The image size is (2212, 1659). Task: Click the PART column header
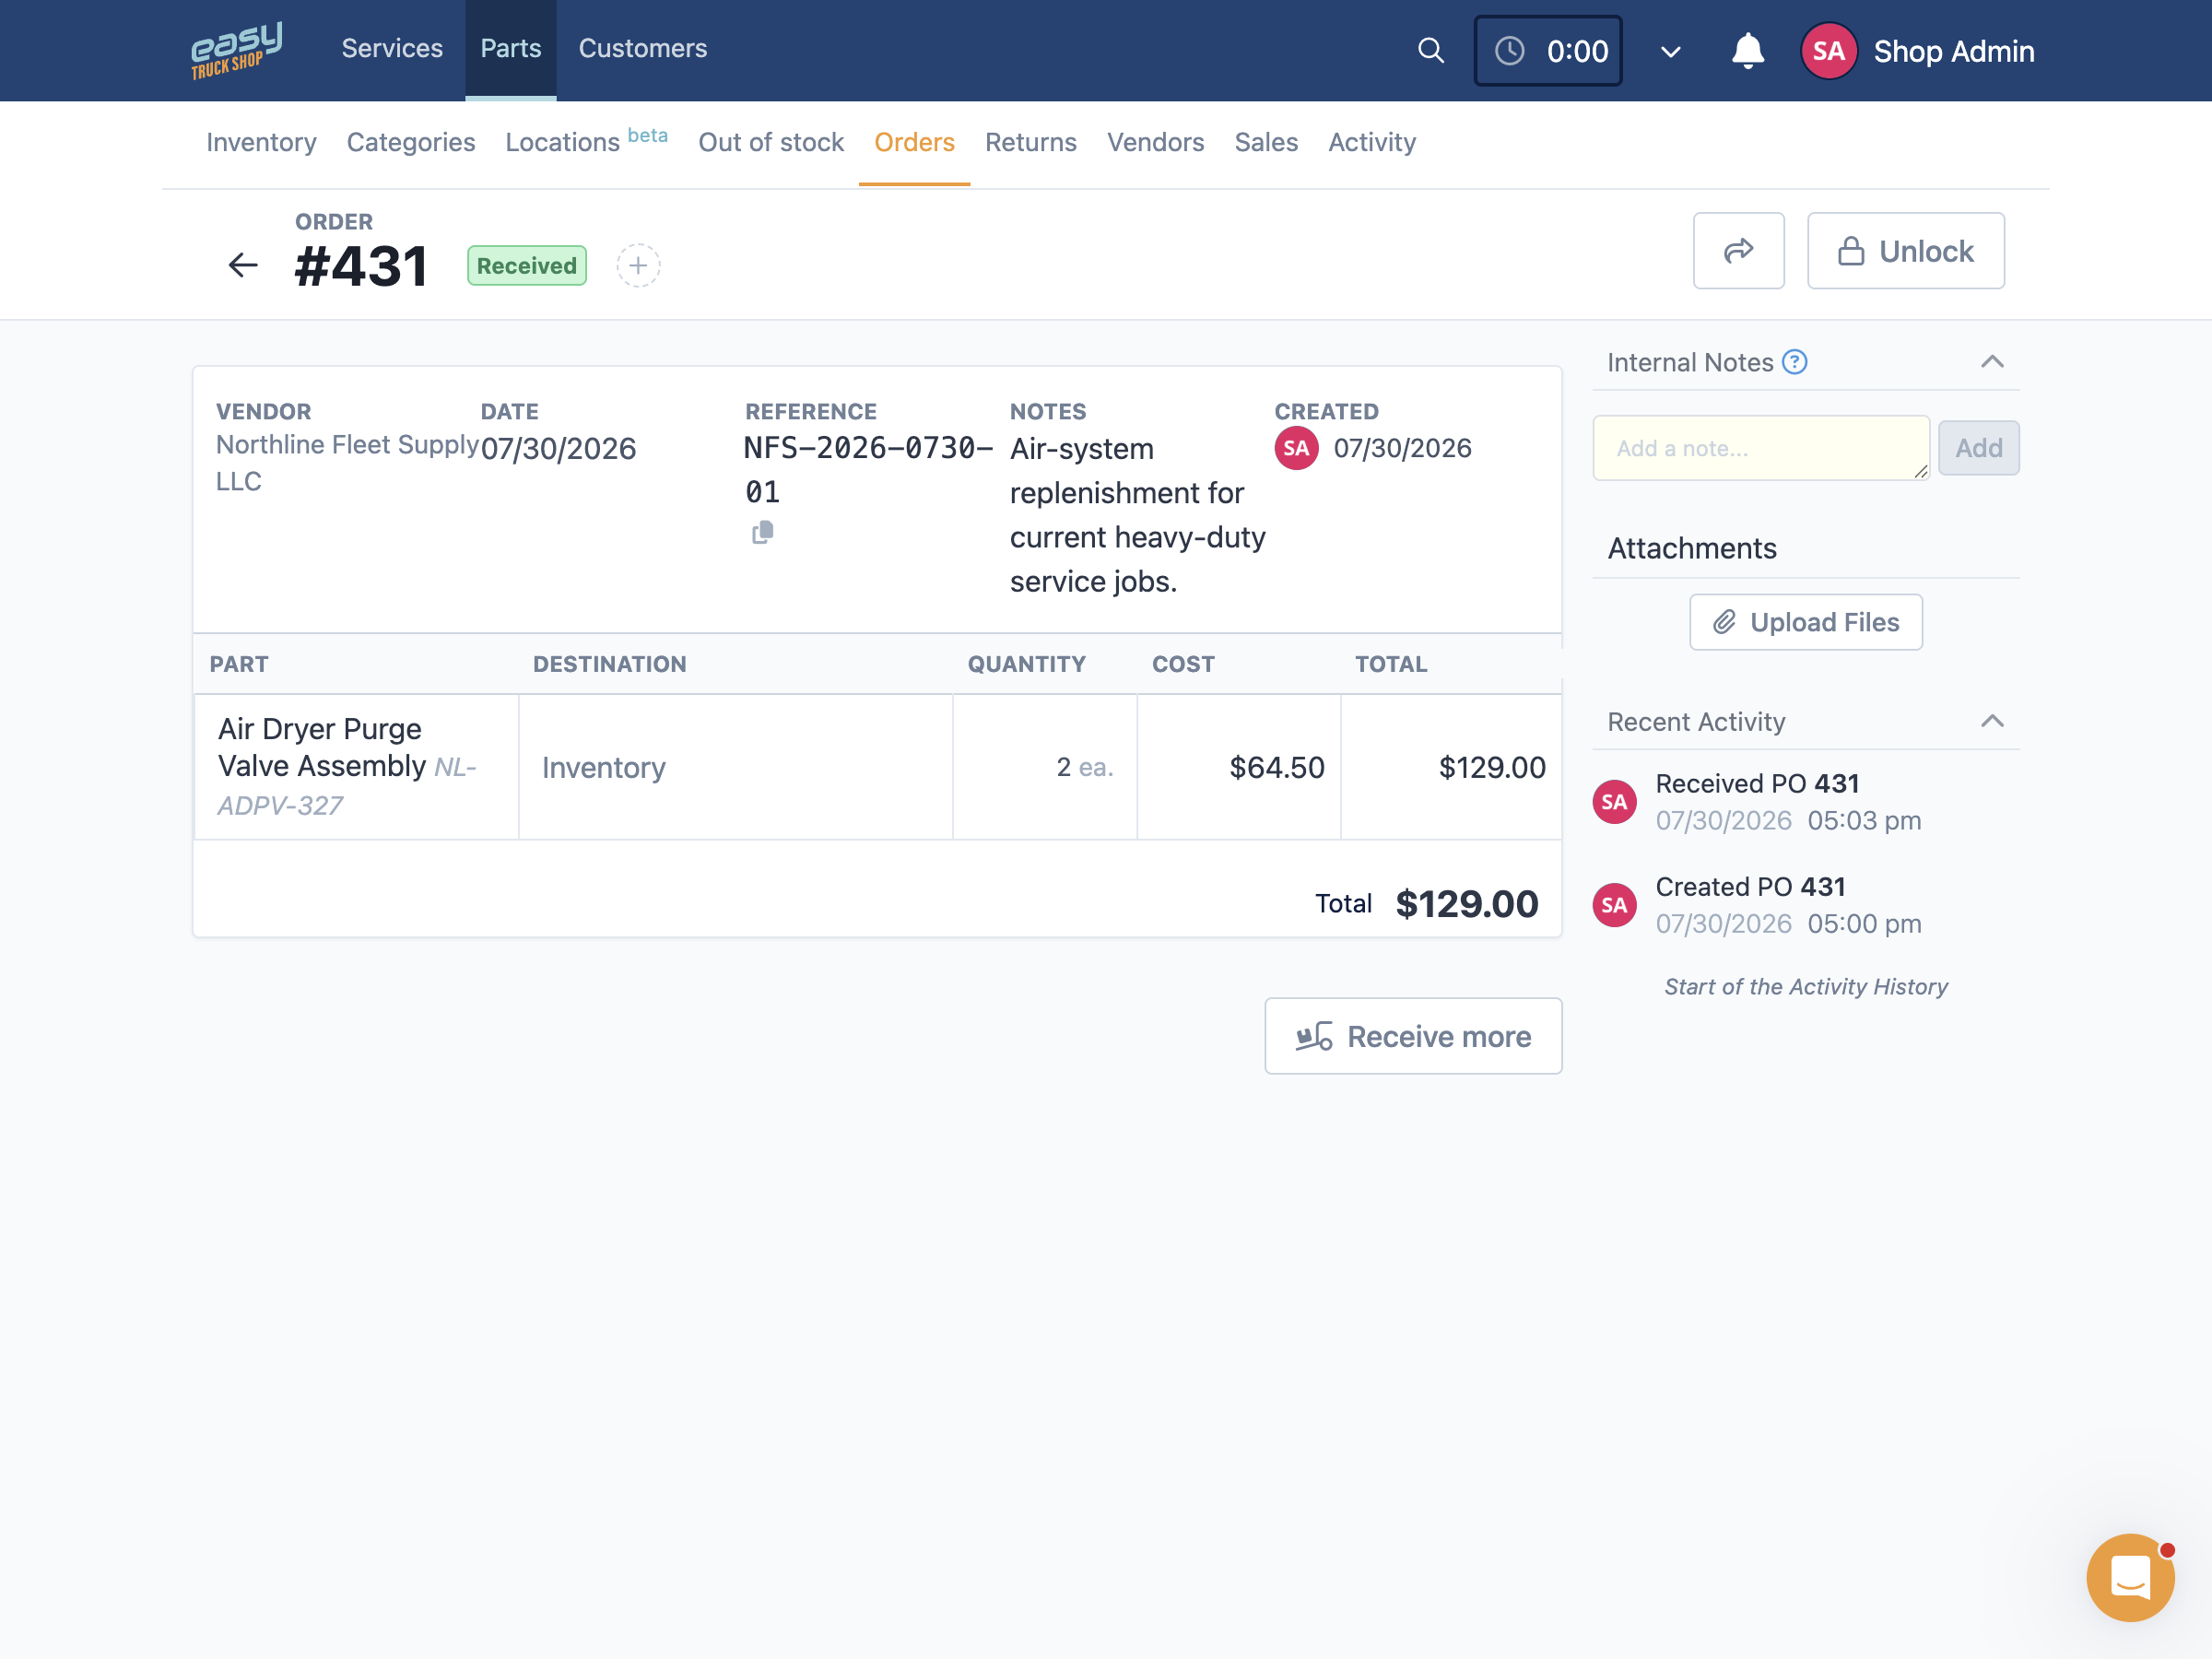point(239,664)
